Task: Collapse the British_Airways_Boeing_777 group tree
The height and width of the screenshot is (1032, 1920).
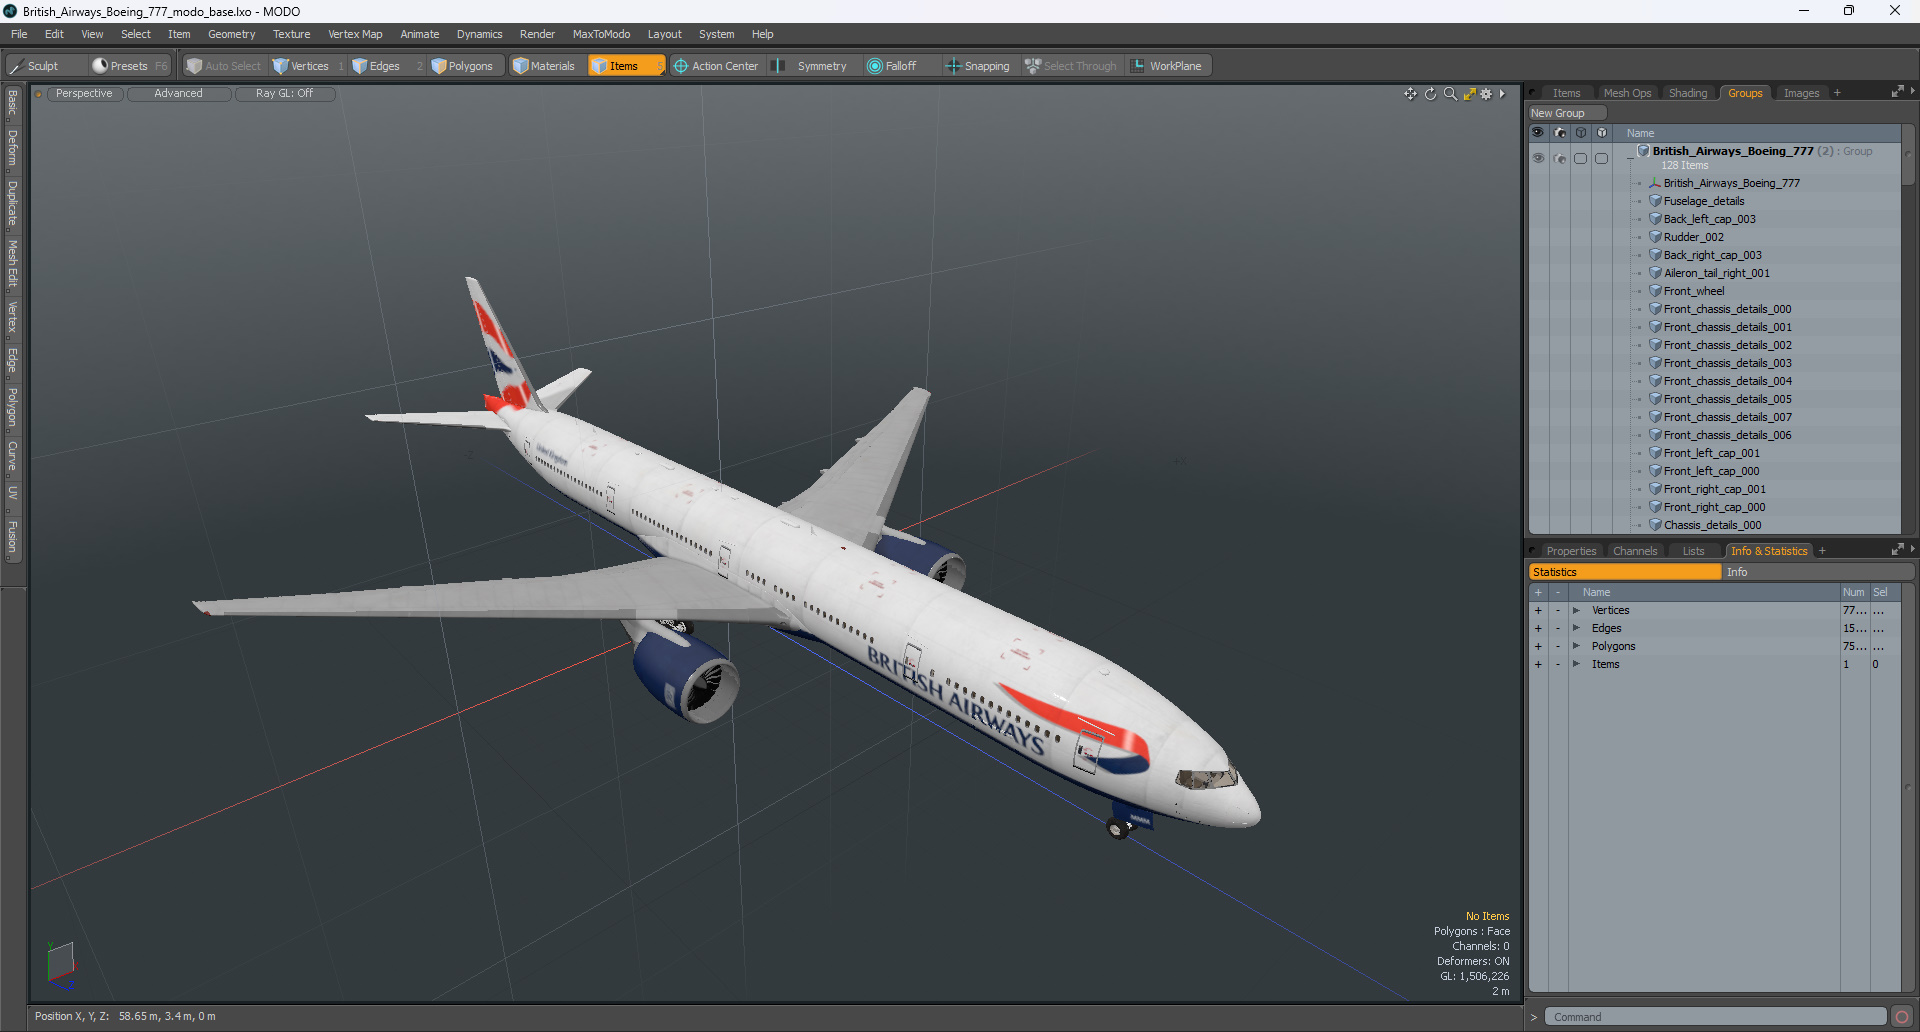Action: (x=1630, y=158)
